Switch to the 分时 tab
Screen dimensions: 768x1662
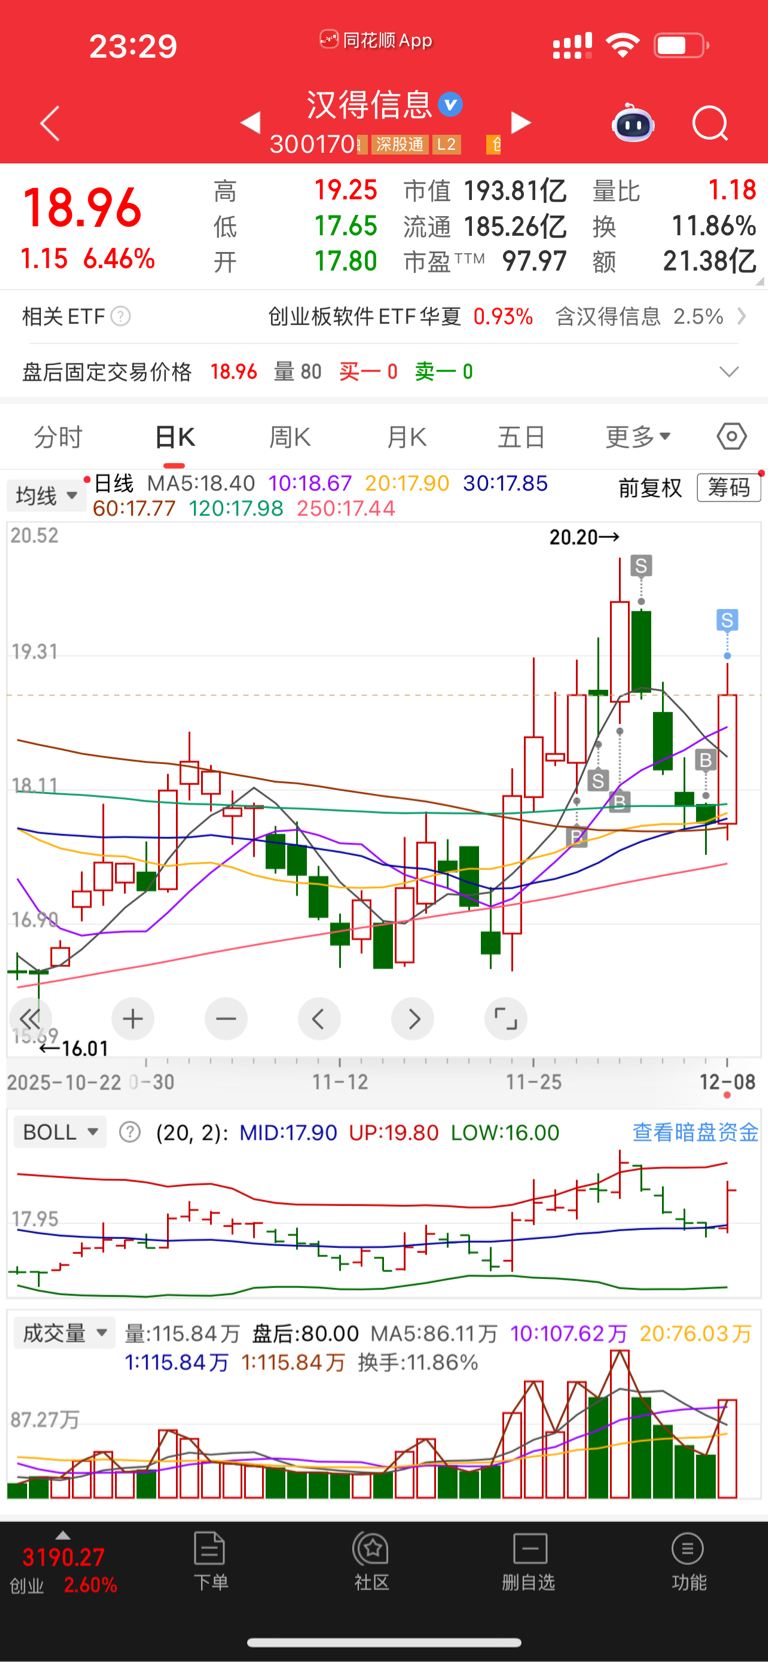coord(58,437)
